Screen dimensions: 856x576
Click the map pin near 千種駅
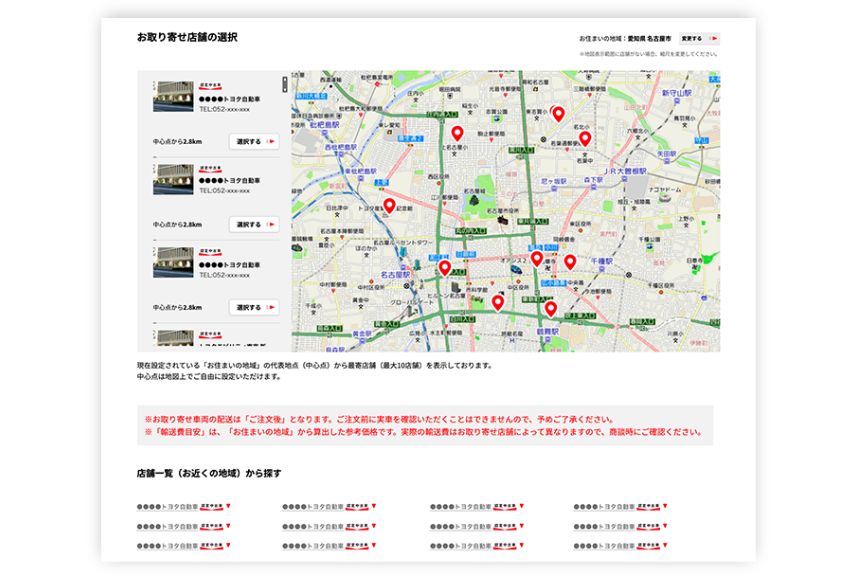(569, 260)
